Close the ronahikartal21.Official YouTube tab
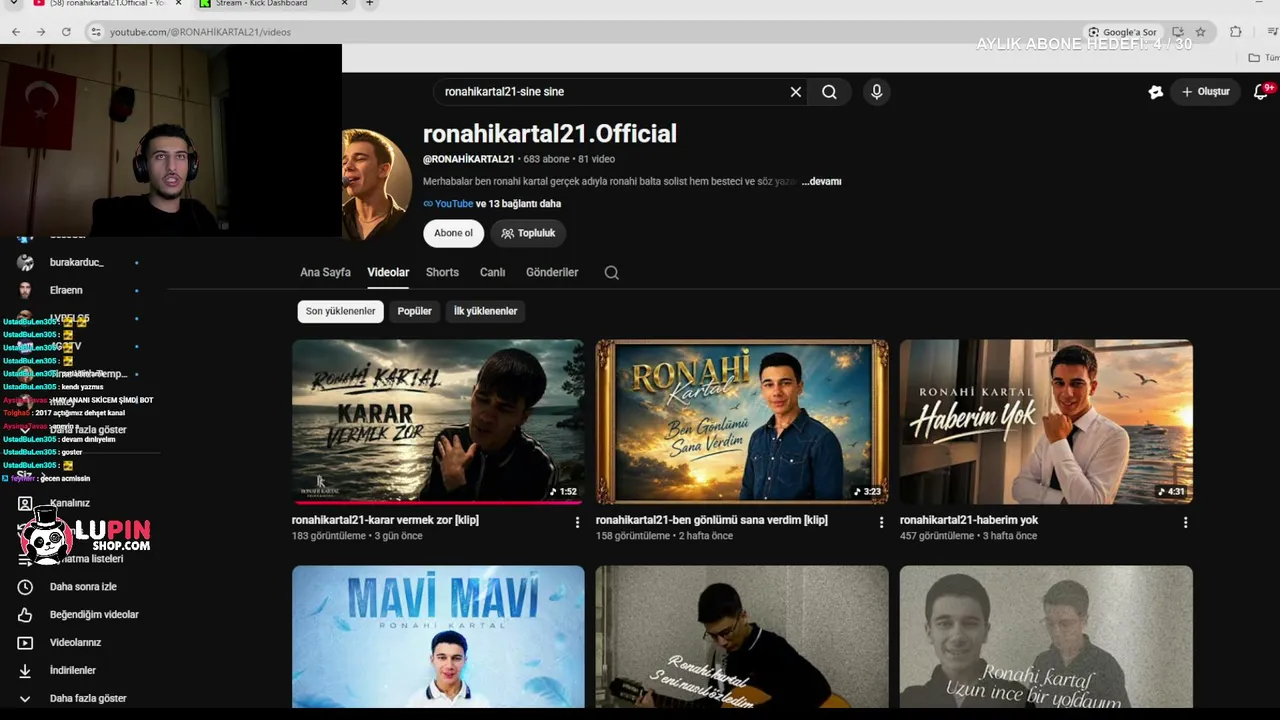Image resolution: width=1280 pixels, height=720 pixels. [180, 4]
